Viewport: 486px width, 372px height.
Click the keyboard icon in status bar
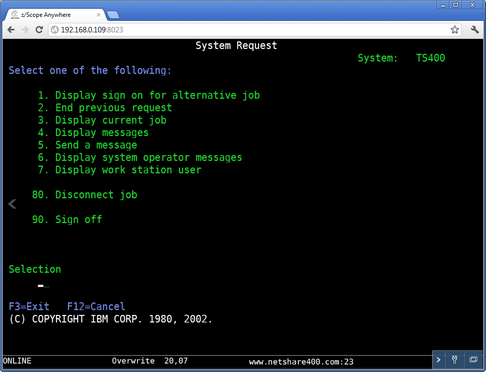pos(473,360)
